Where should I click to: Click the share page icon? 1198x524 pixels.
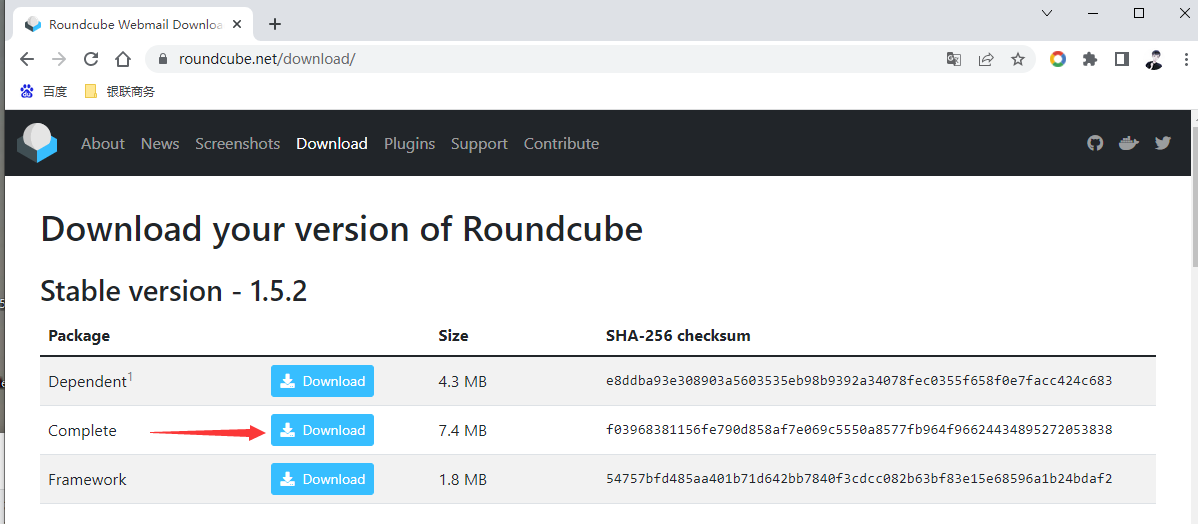[x=986, y=59]
